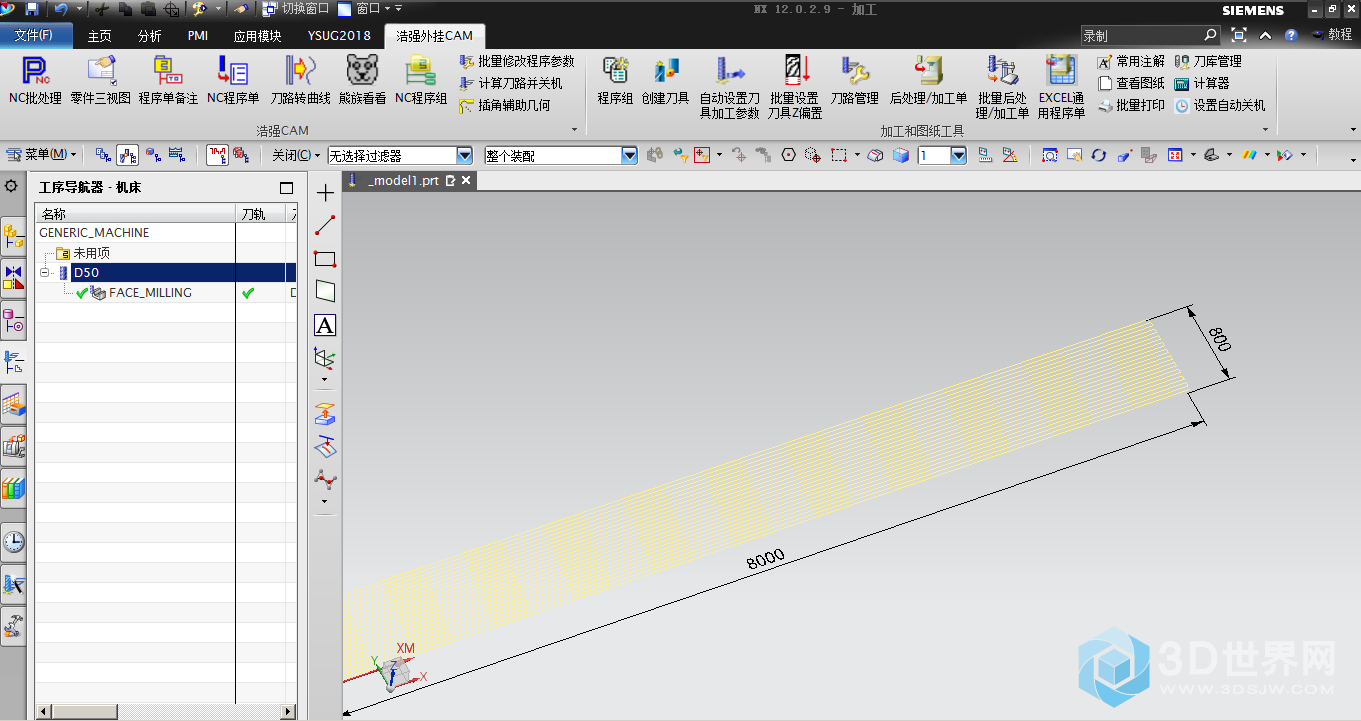Maximize the 工序导航器 panel checkbox
This screenshot has height=721, width=1361.
coord(287,188)
